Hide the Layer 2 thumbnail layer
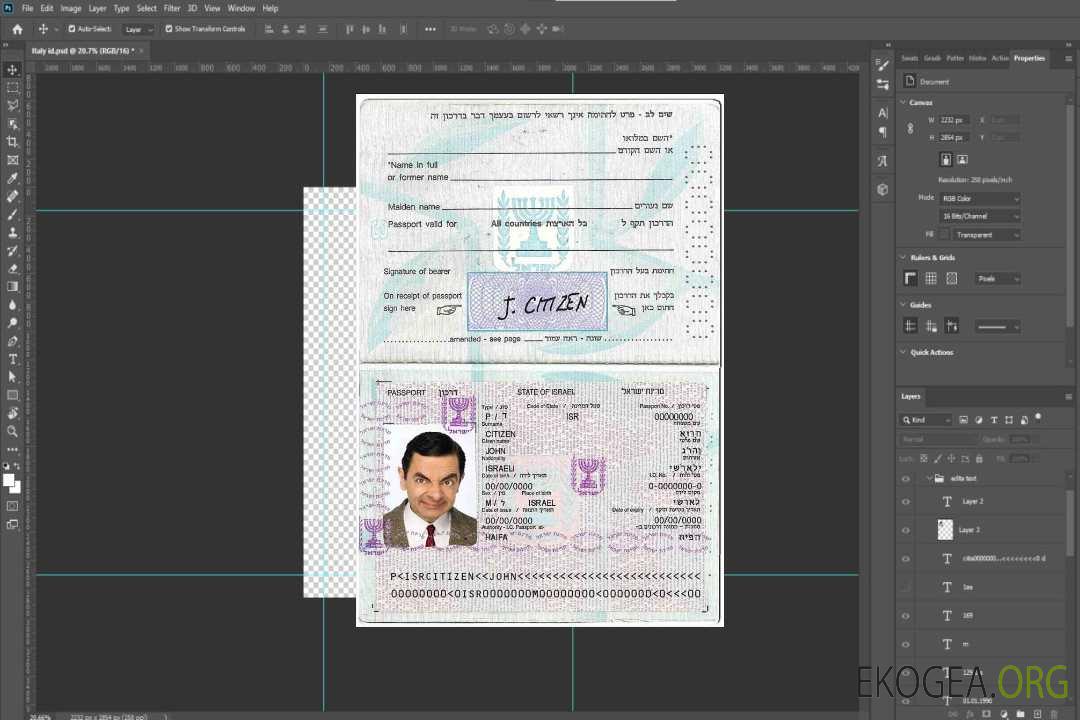The height and width of the screenshot is (720, 1080). point(906,531)
